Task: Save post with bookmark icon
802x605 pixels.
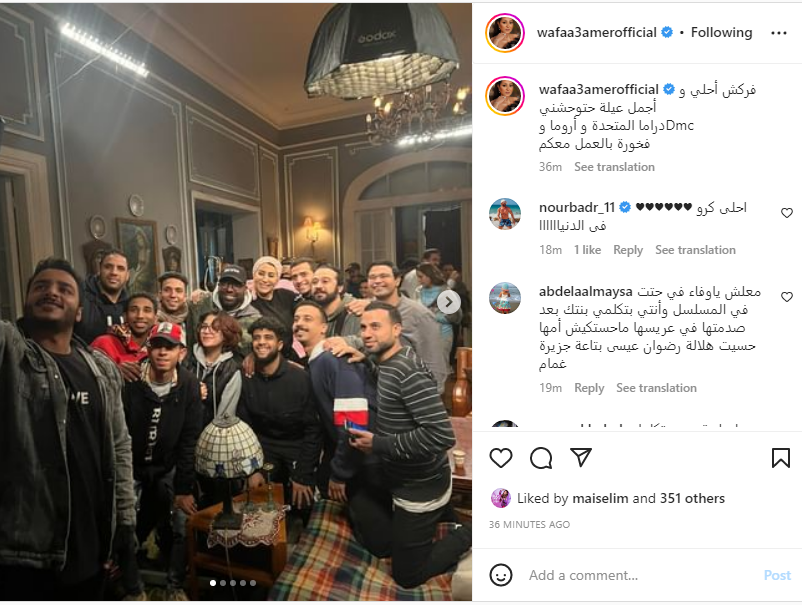Action: coord(781,458)
